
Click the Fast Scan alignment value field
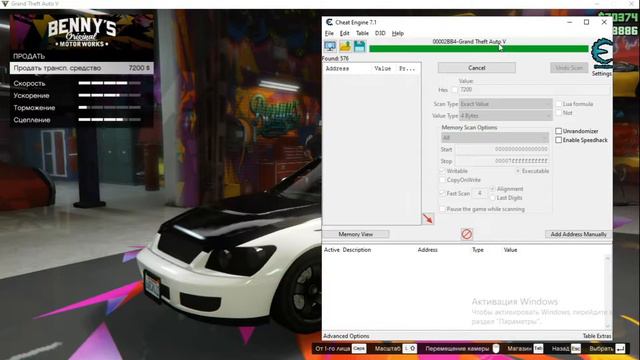point(480,193)
